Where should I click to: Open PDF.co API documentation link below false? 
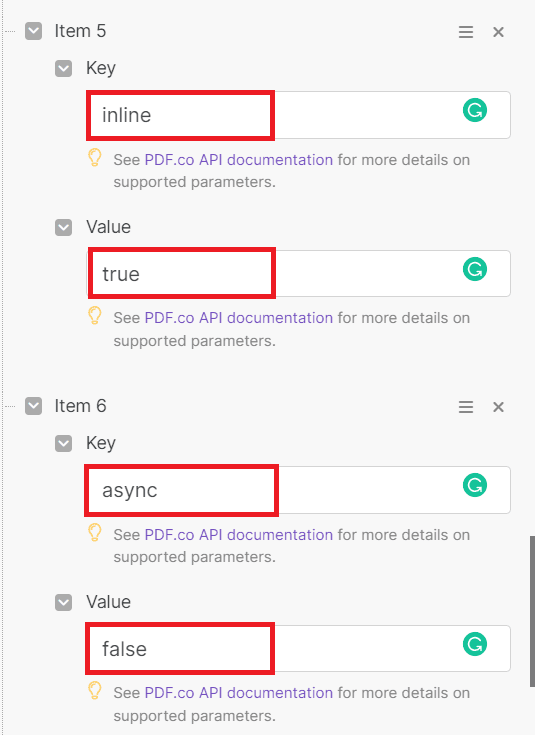click(x=239, y=693)
